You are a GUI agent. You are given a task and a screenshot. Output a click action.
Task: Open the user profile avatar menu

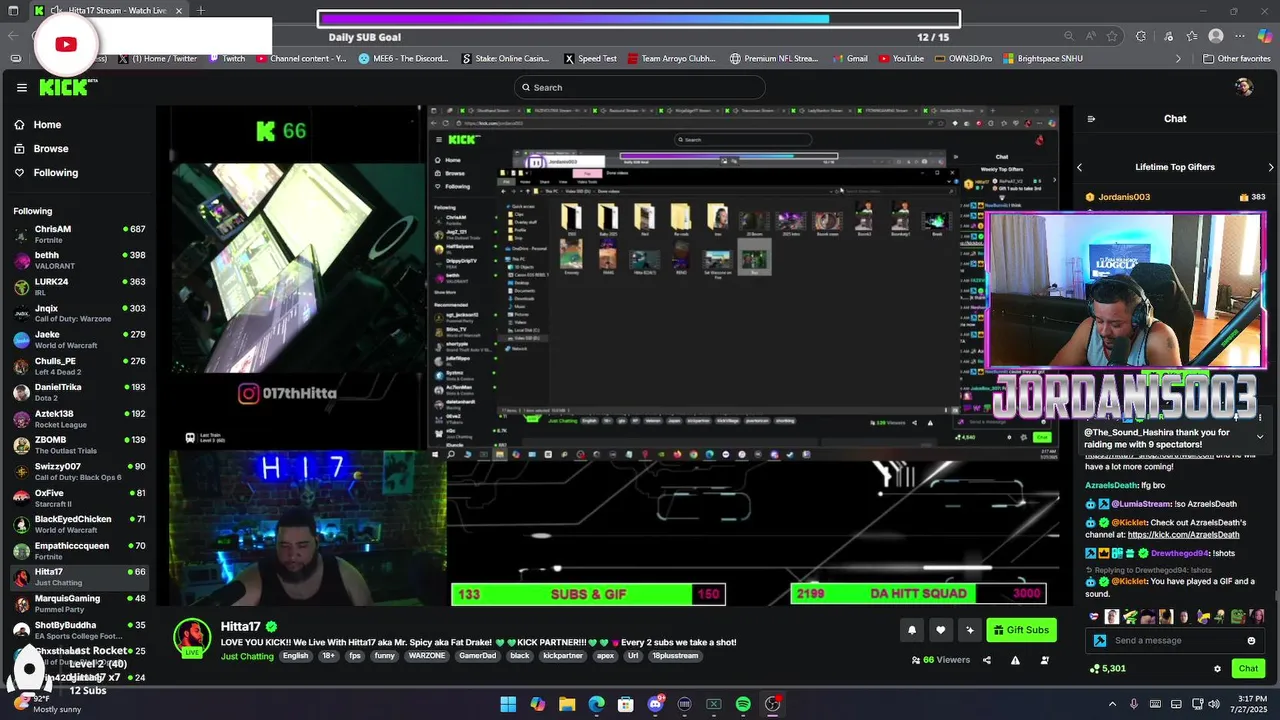(1244, 87)
